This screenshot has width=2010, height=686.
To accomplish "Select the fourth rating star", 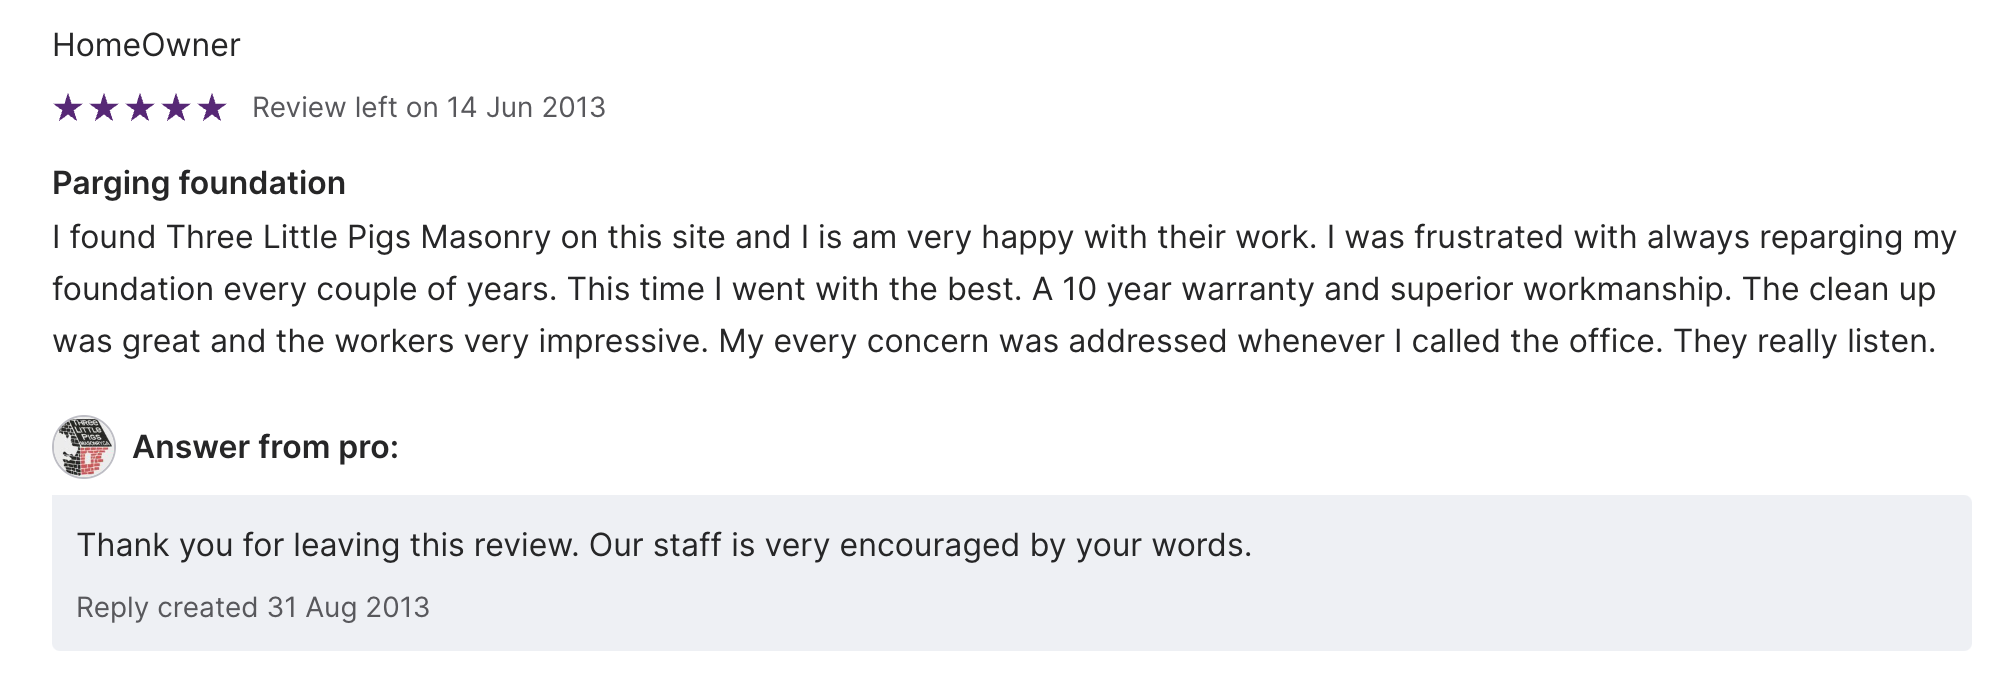I will pos(176,108).
